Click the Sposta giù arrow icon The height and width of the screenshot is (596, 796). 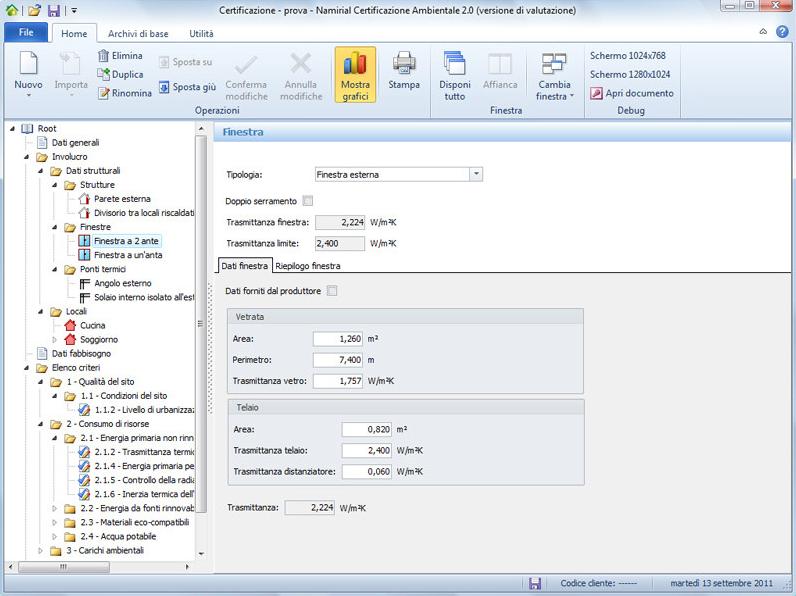click(165, 87)
